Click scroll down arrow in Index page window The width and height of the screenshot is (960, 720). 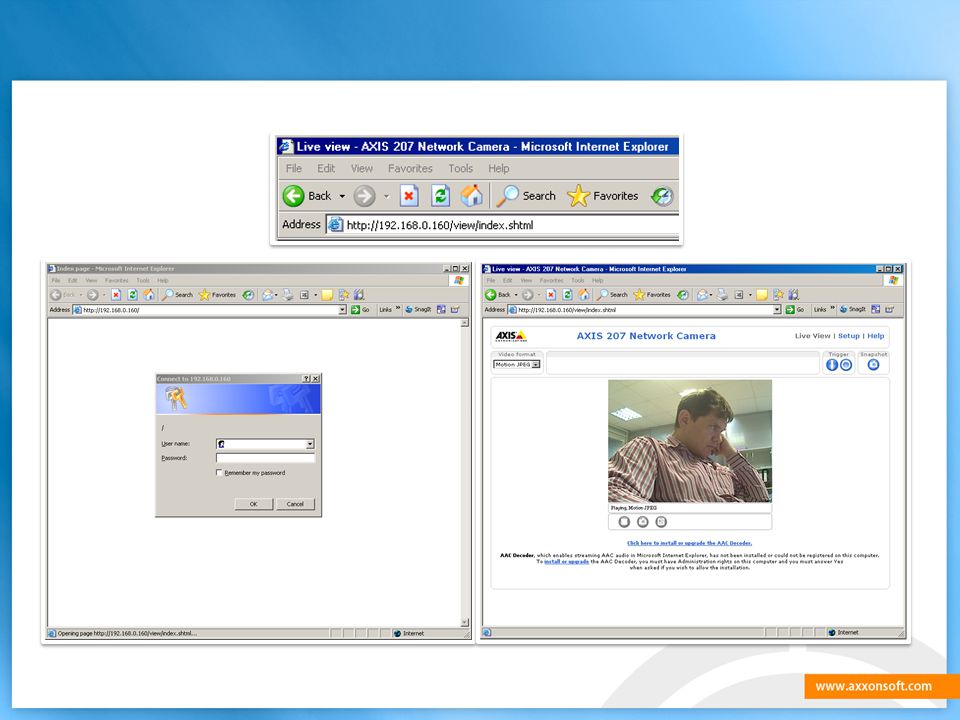pos(465,623)
